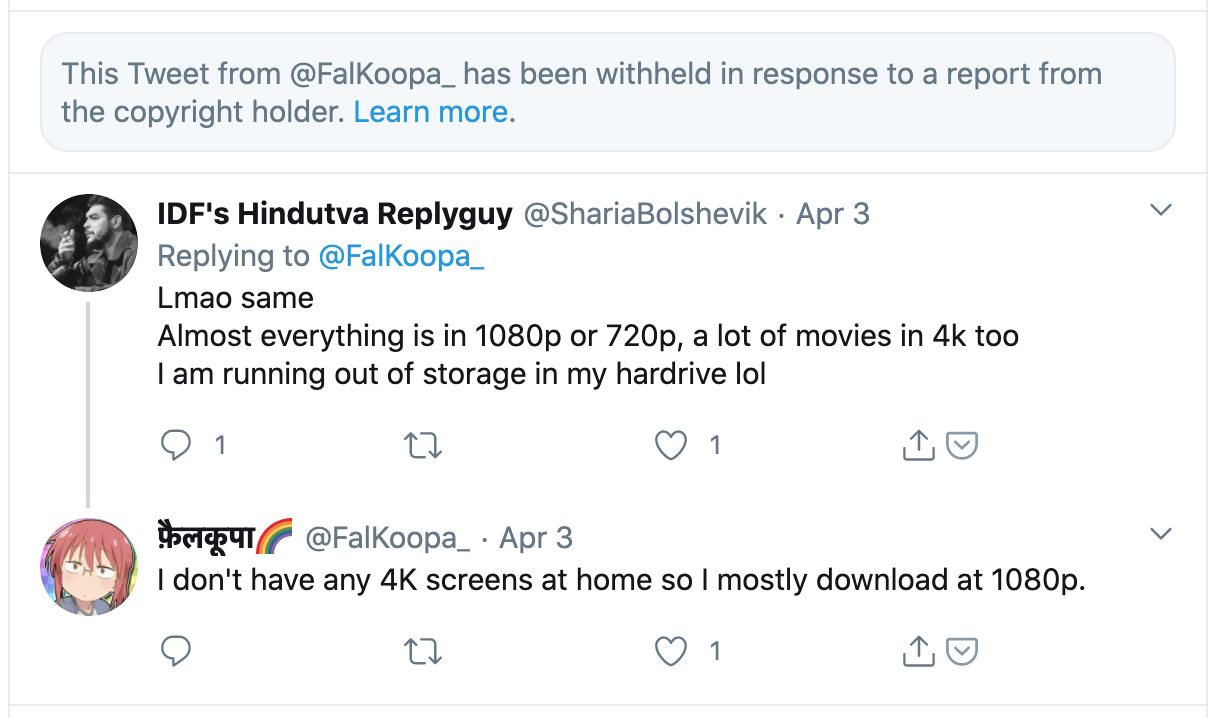Like the FalKoopa_ 1080p tweet
The image size is (1220, 718).
[670, 652]
